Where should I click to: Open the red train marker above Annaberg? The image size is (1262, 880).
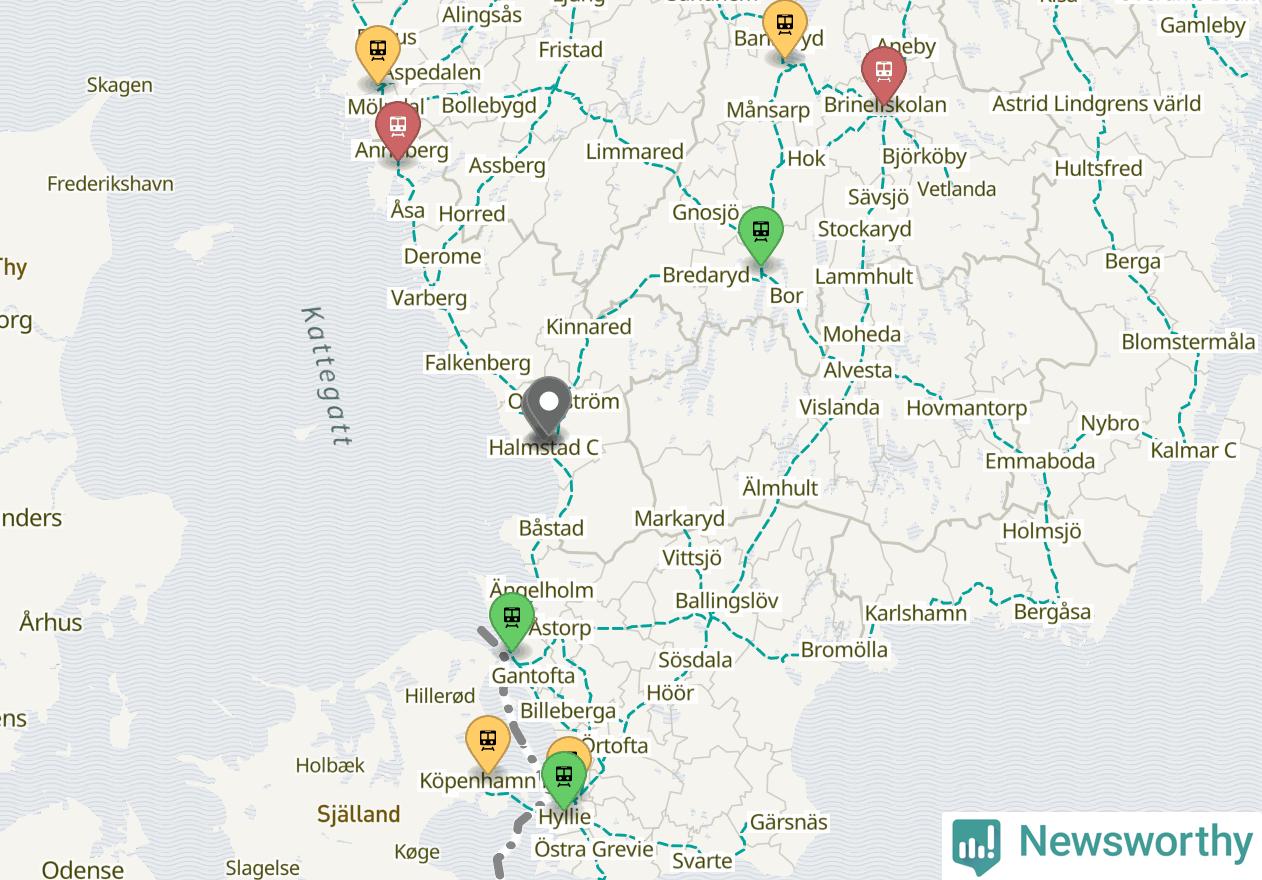pyautogui.click(x=397, y=129)
